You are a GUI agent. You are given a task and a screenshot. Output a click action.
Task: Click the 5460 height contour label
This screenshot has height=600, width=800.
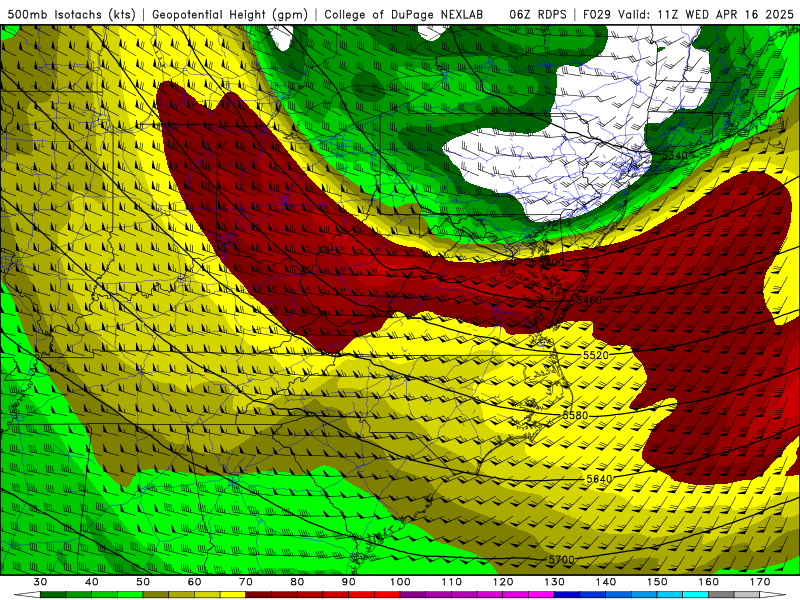click(x=589, y=300)
